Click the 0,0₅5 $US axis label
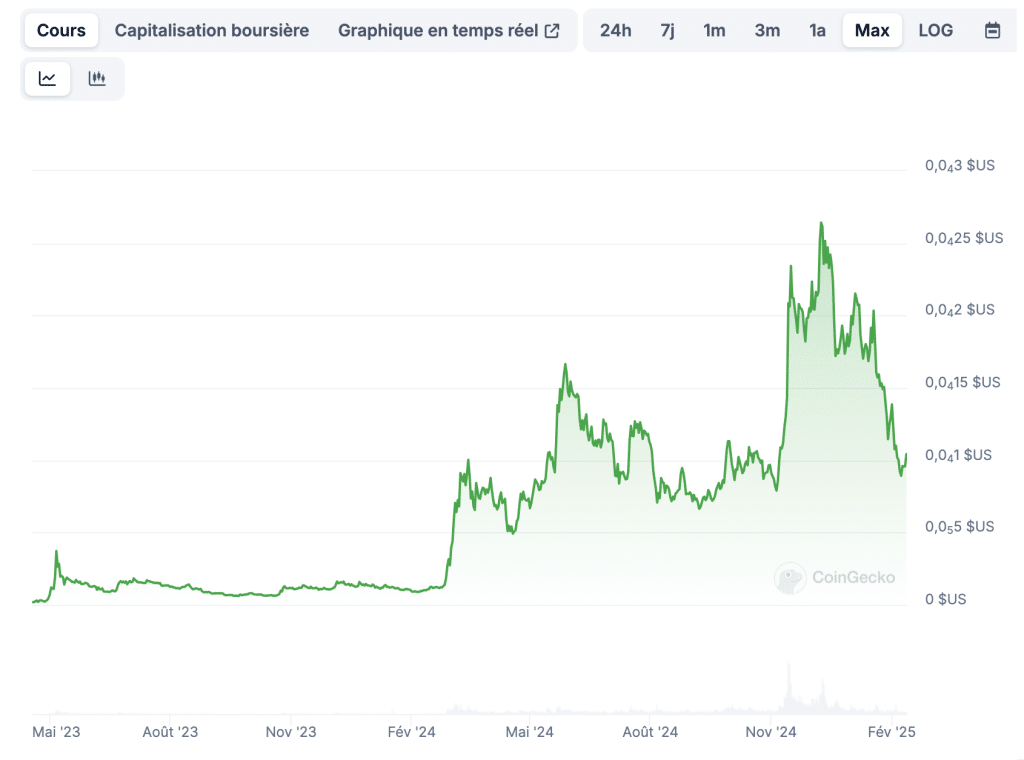Screen dimensions: 1024x760 (959, 527)
